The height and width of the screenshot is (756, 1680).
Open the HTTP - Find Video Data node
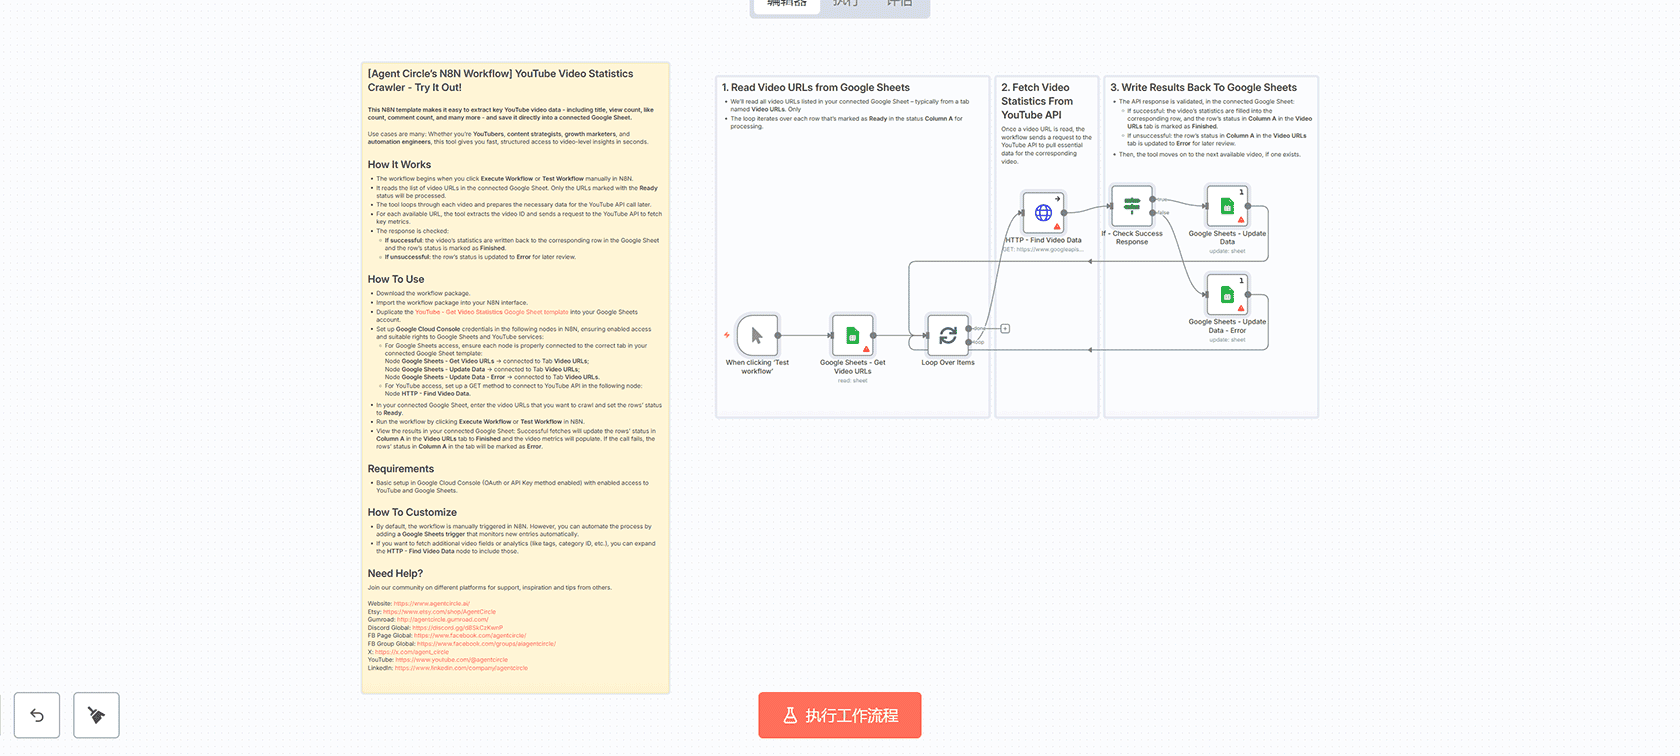point(1043,212)
